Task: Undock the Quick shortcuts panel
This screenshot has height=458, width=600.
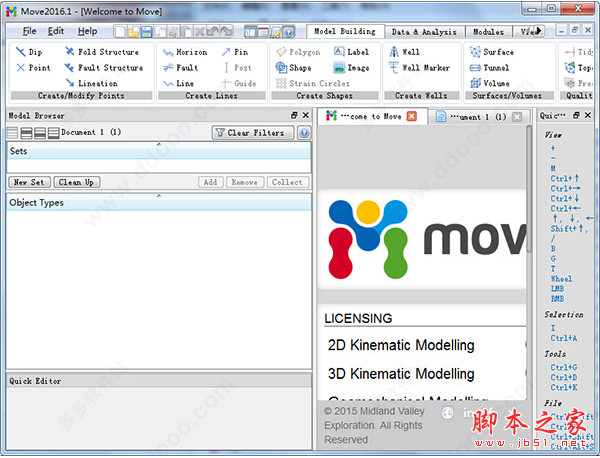Action: [x=576, y=115]
